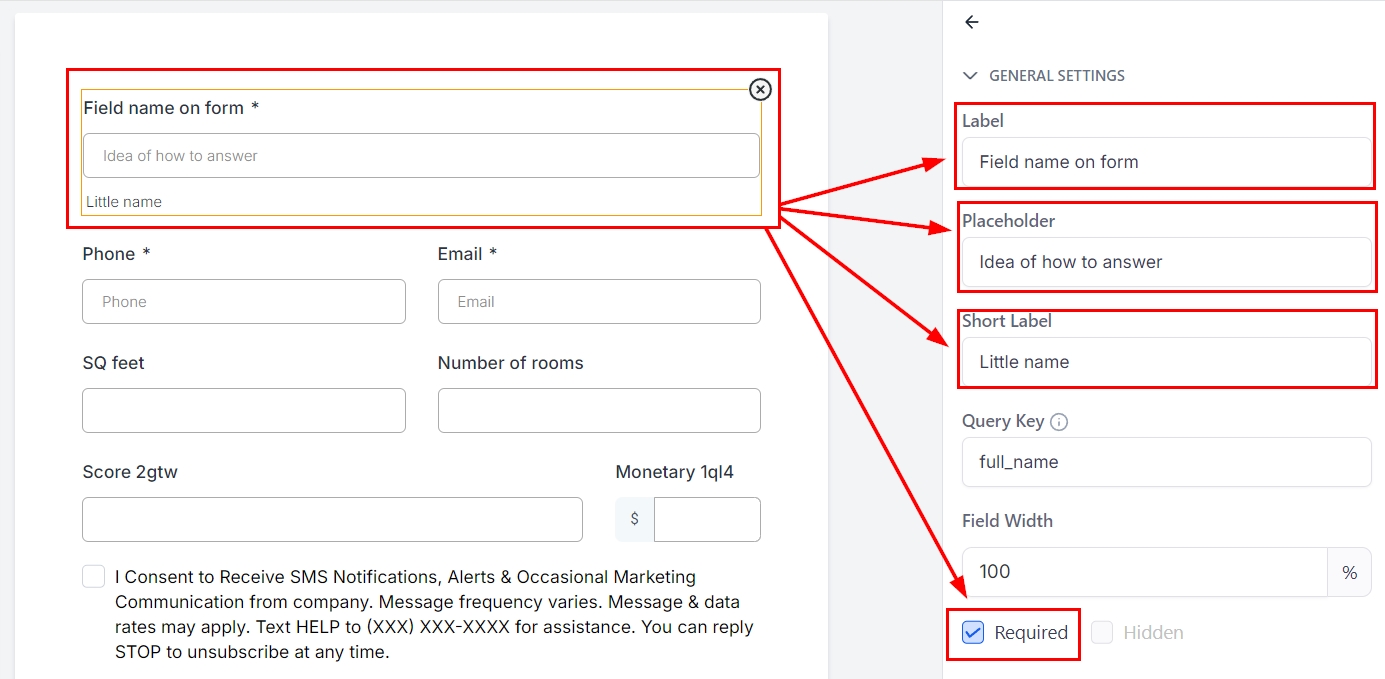Click the percent unit beside Field Width
Image resolution: width=1385 pixels, height=679 pixels.
tap(1349, 572)
